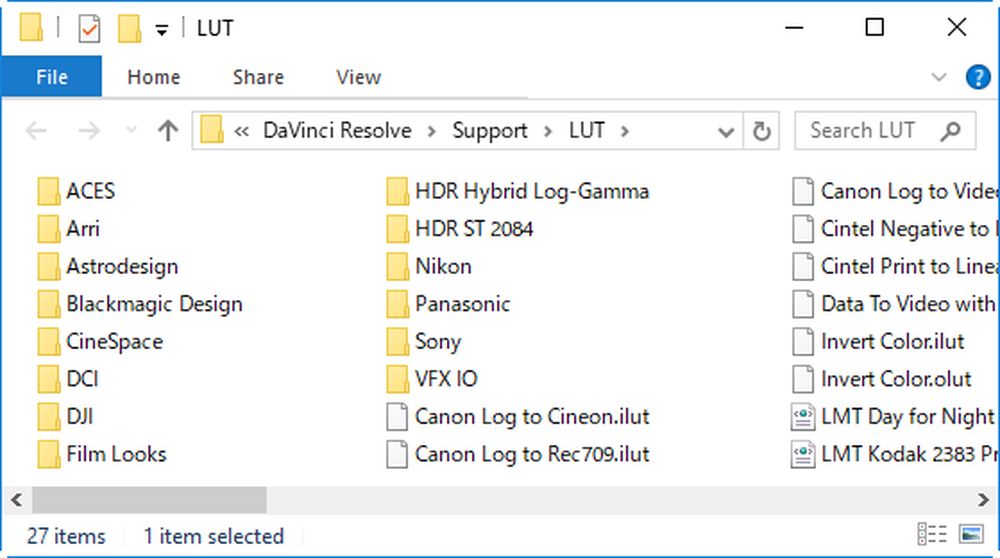Viewport: 1000px width, 558px height.
Task: Expand chevron after DaVinci Resolve breadcrumb
Action: coord(432,131)
